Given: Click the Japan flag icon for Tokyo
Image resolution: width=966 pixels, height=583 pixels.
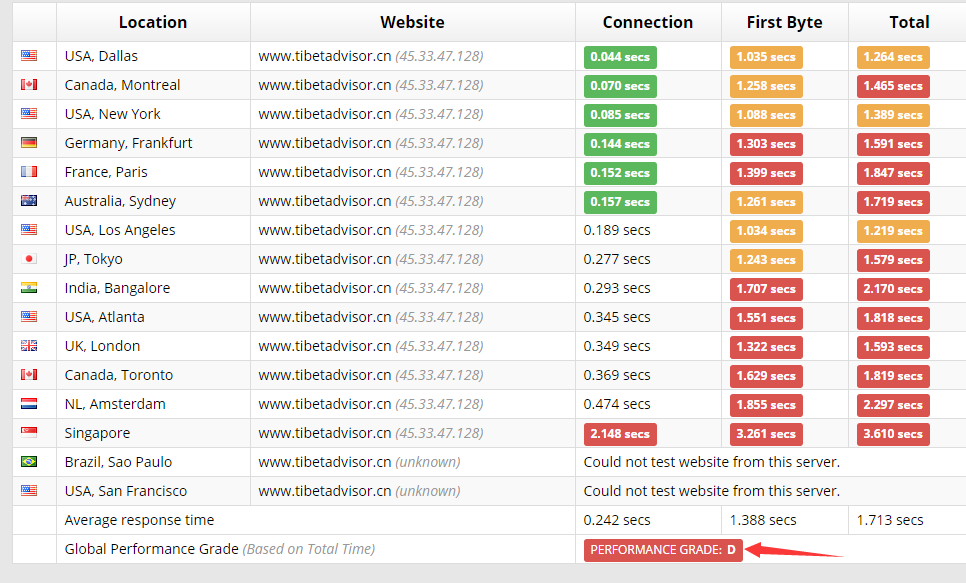Looking at the screenshot, I should (x=29, y=258).
